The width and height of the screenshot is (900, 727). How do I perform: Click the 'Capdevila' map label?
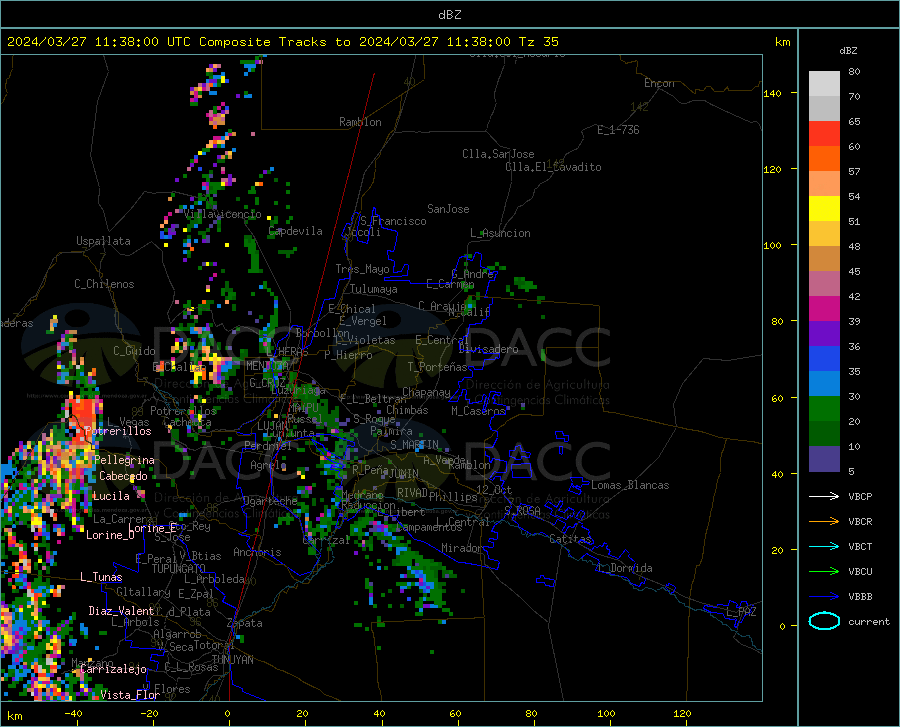[x=295, y=231]
